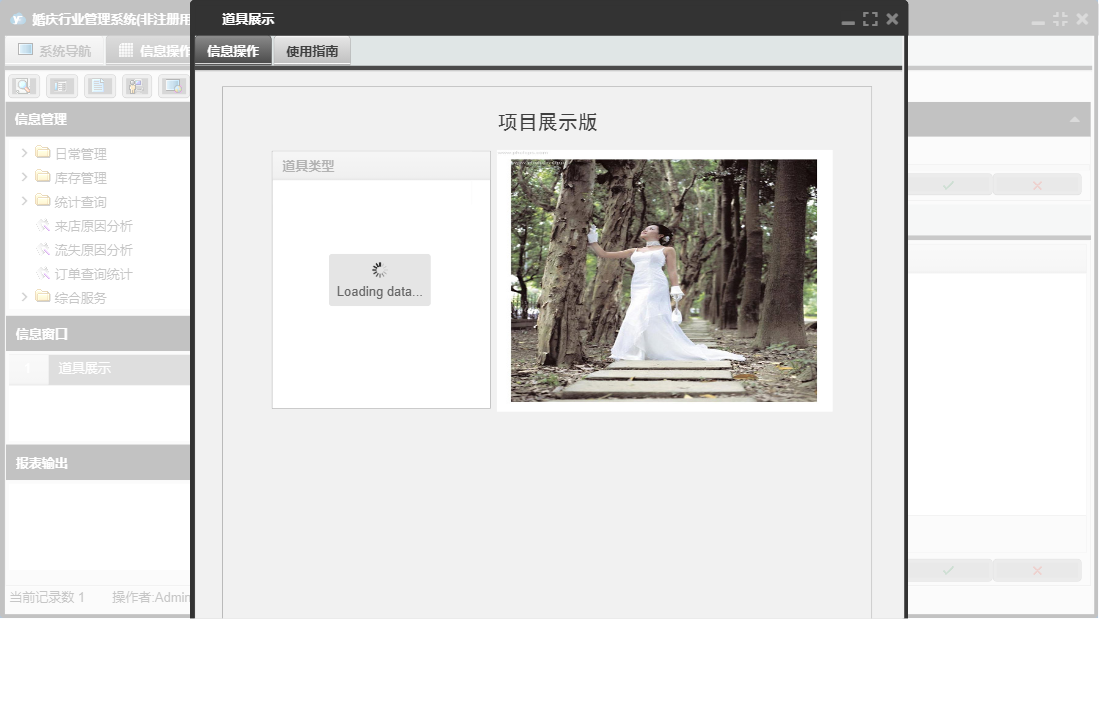1099x705 pixels.
Task: Select 统计查询 folder label
Action: 81,202
